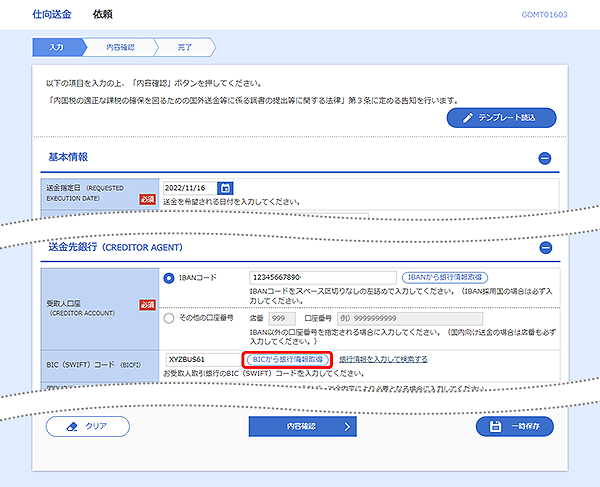600x487 pixels.
Task: Select the 完了 step tab
Action: click(x=185, y=47)
